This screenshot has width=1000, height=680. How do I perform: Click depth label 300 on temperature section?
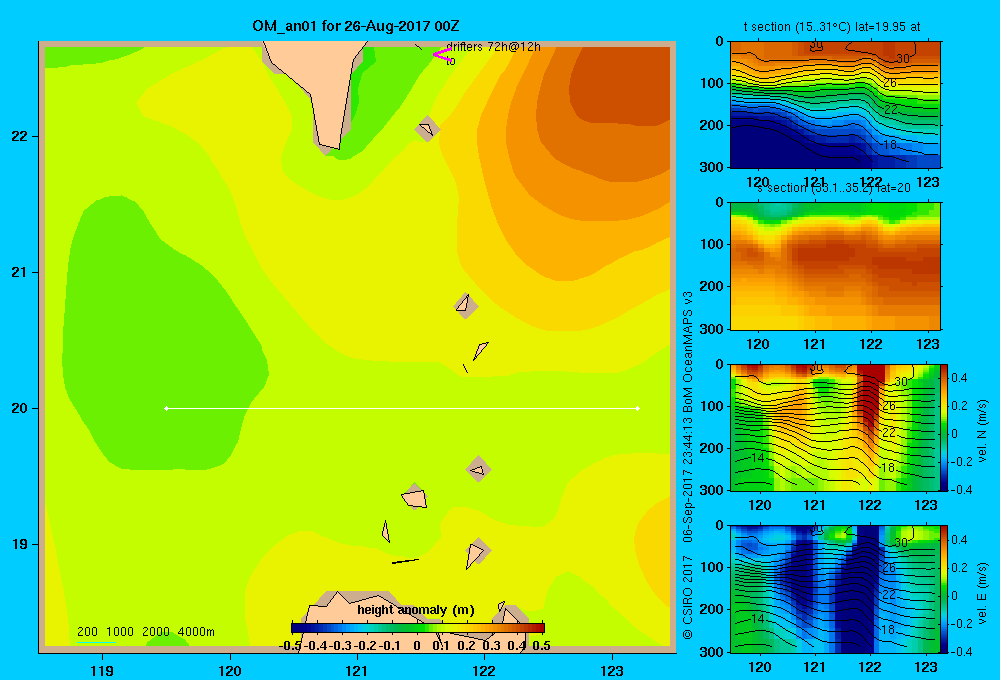point(712,167)
